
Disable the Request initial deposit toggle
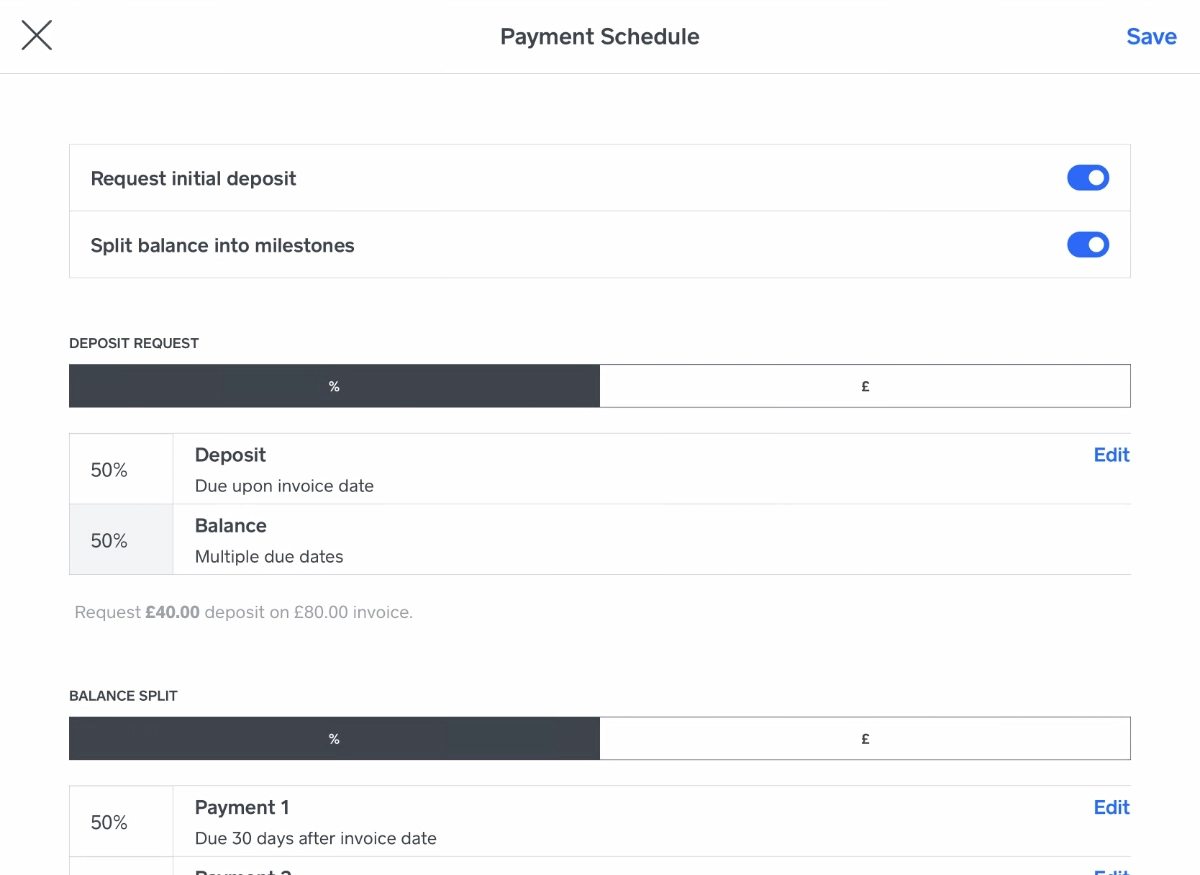pyautogui.click(x=1088, y=177)
